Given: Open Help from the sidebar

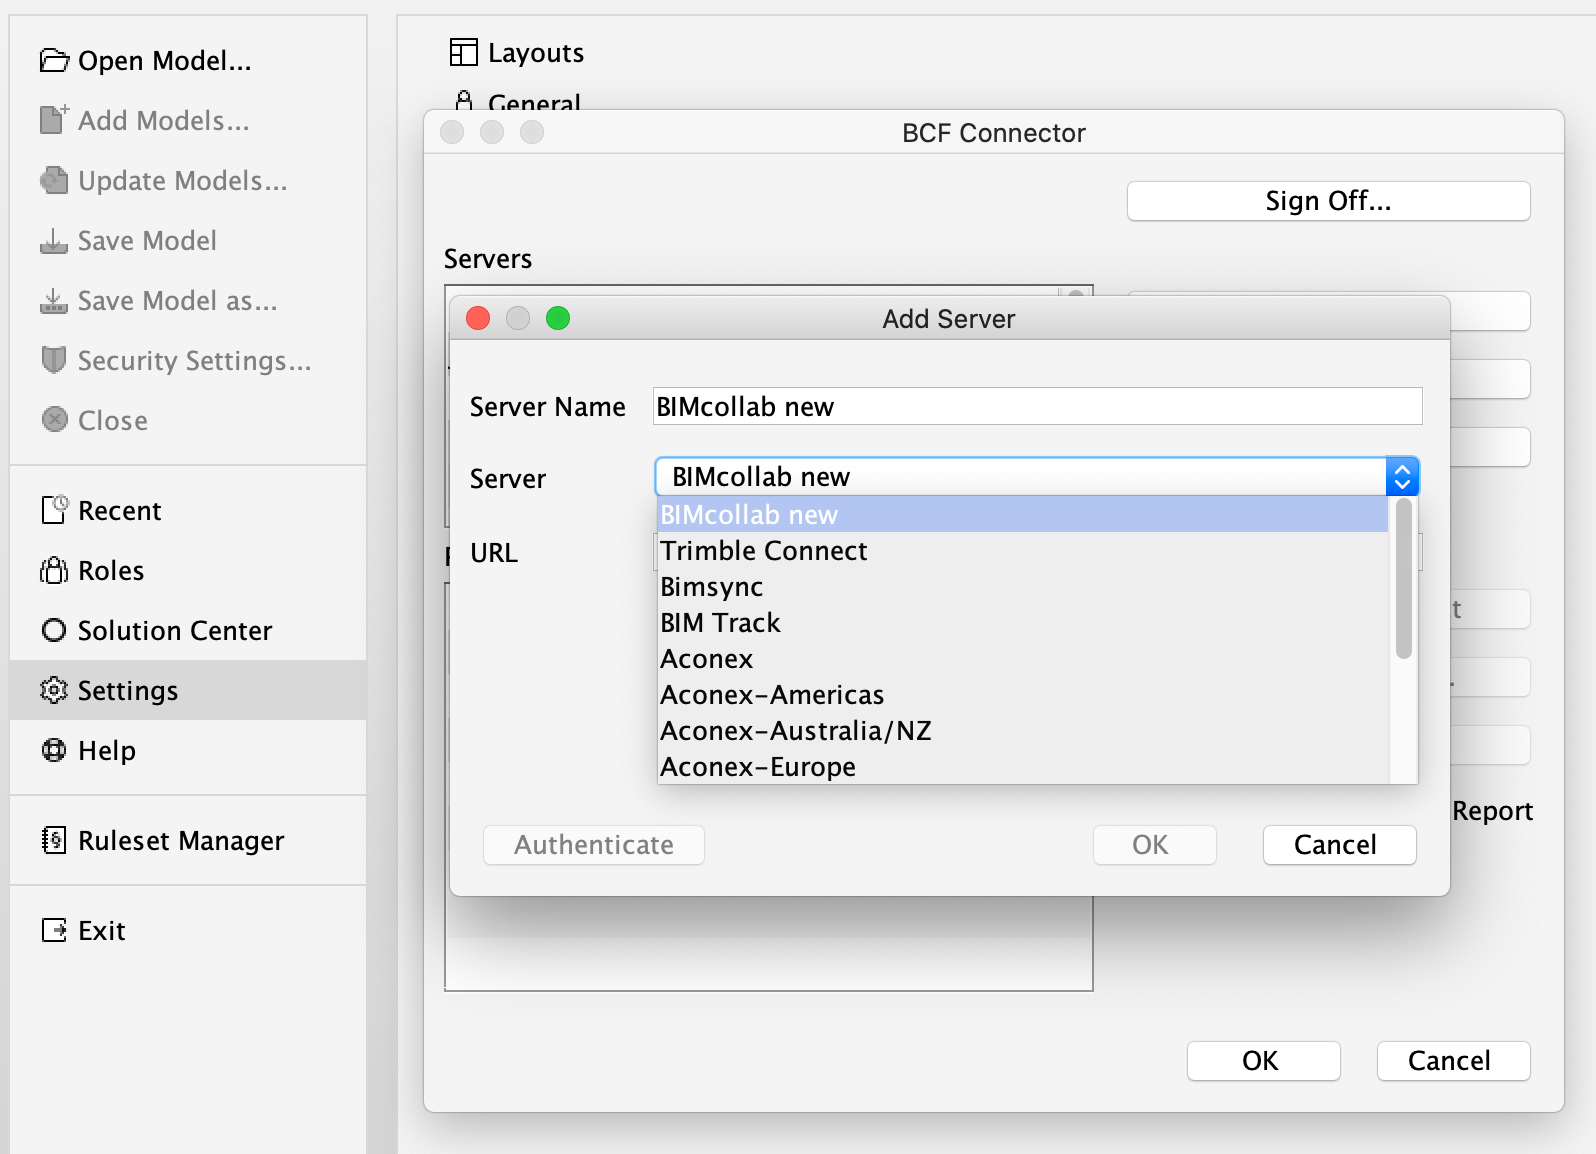Looking at the screenshot, I should (x=188, y=750).
